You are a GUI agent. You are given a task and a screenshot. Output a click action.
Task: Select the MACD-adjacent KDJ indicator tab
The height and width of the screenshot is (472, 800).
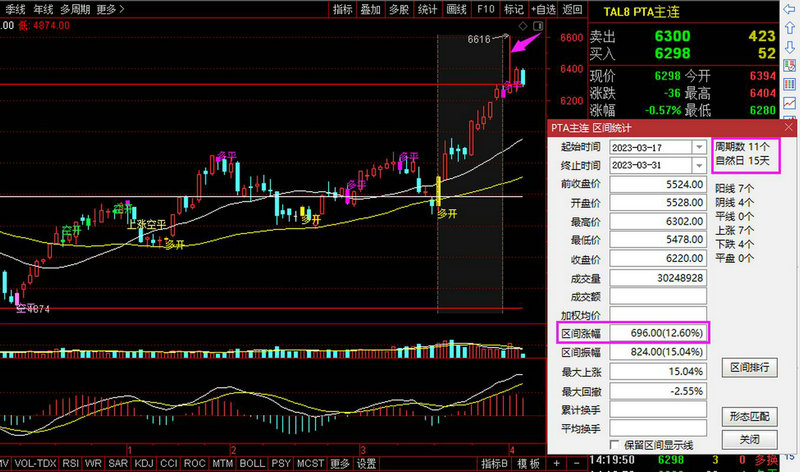(x=143, y=464)
